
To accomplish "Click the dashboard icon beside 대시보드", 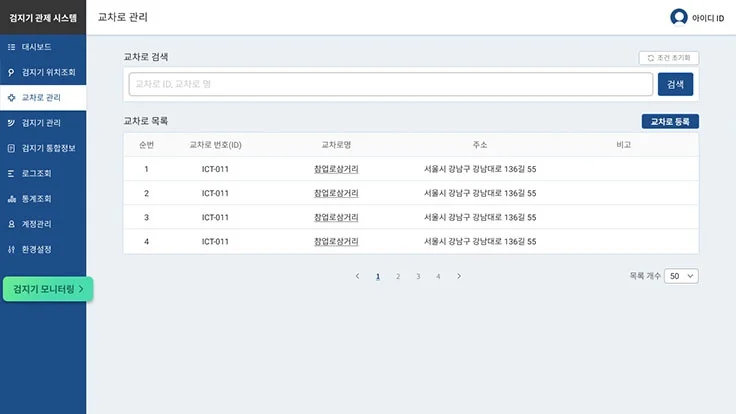I will pos(11,47).
